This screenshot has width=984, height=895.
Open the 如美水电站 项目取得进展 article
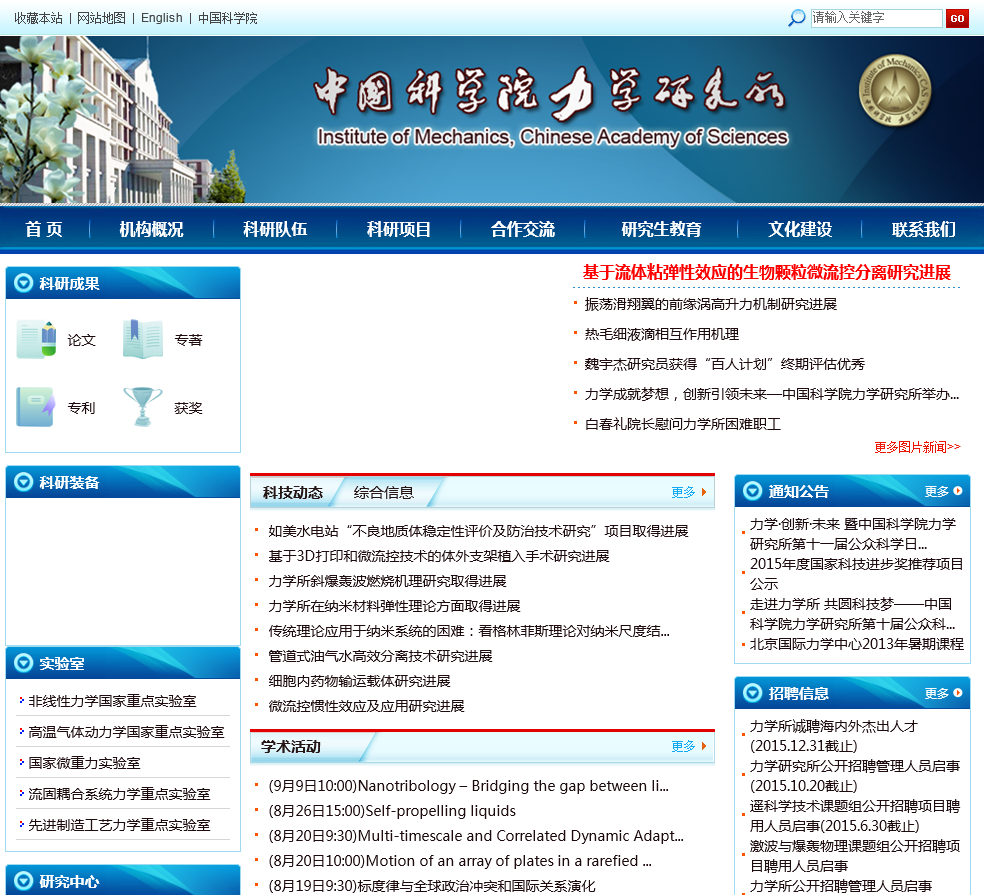(x=478, y=531)
